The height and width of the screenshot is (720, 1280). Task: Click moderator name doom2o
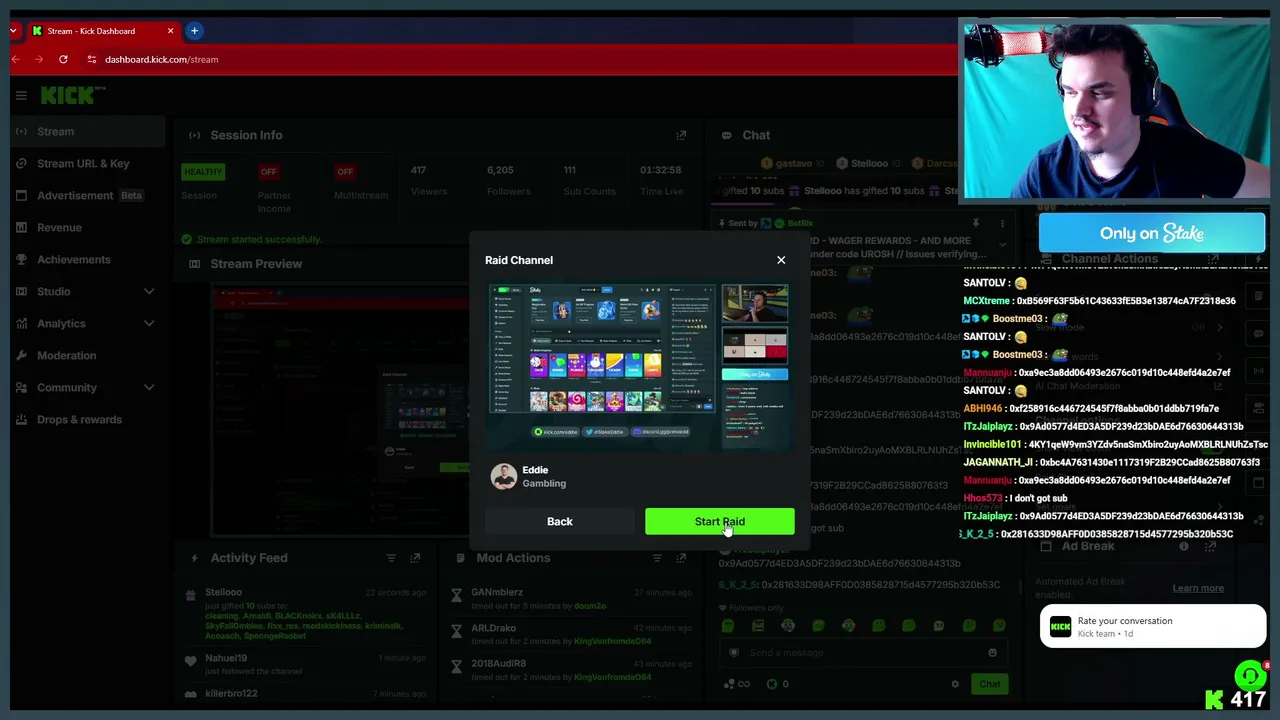tap(590, 606)
